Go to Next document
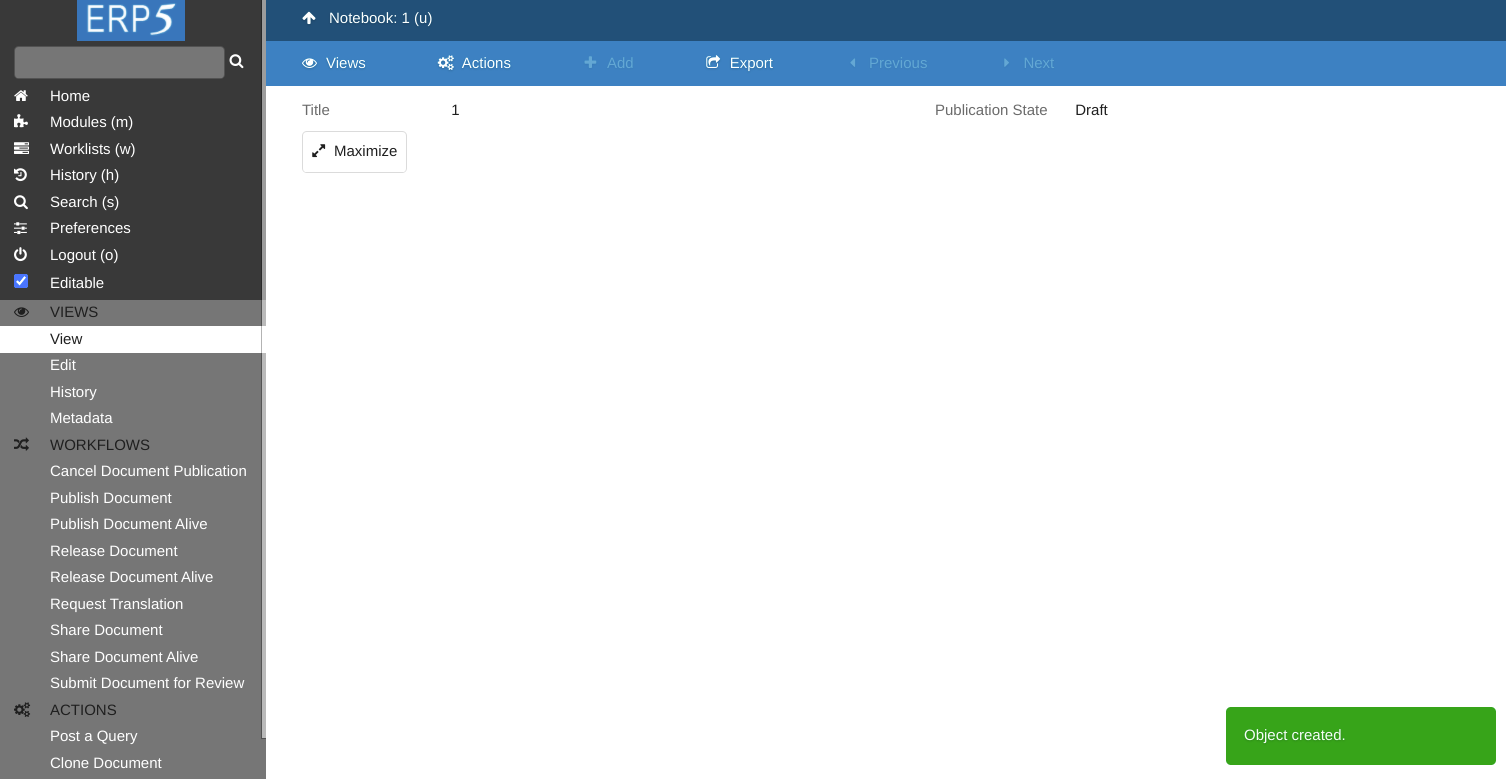The width and height of the screenshot is (1506, 779). pyautogui.click(x=1028, y=63)
